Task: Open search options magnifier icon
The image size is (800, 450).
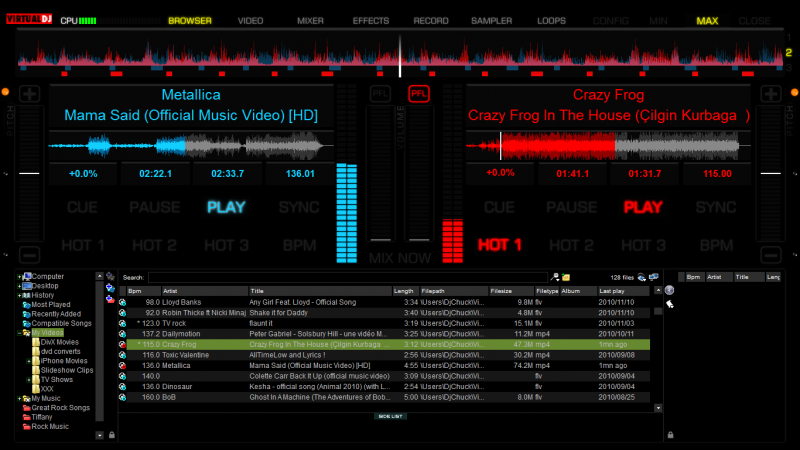Action: point(555,277)
